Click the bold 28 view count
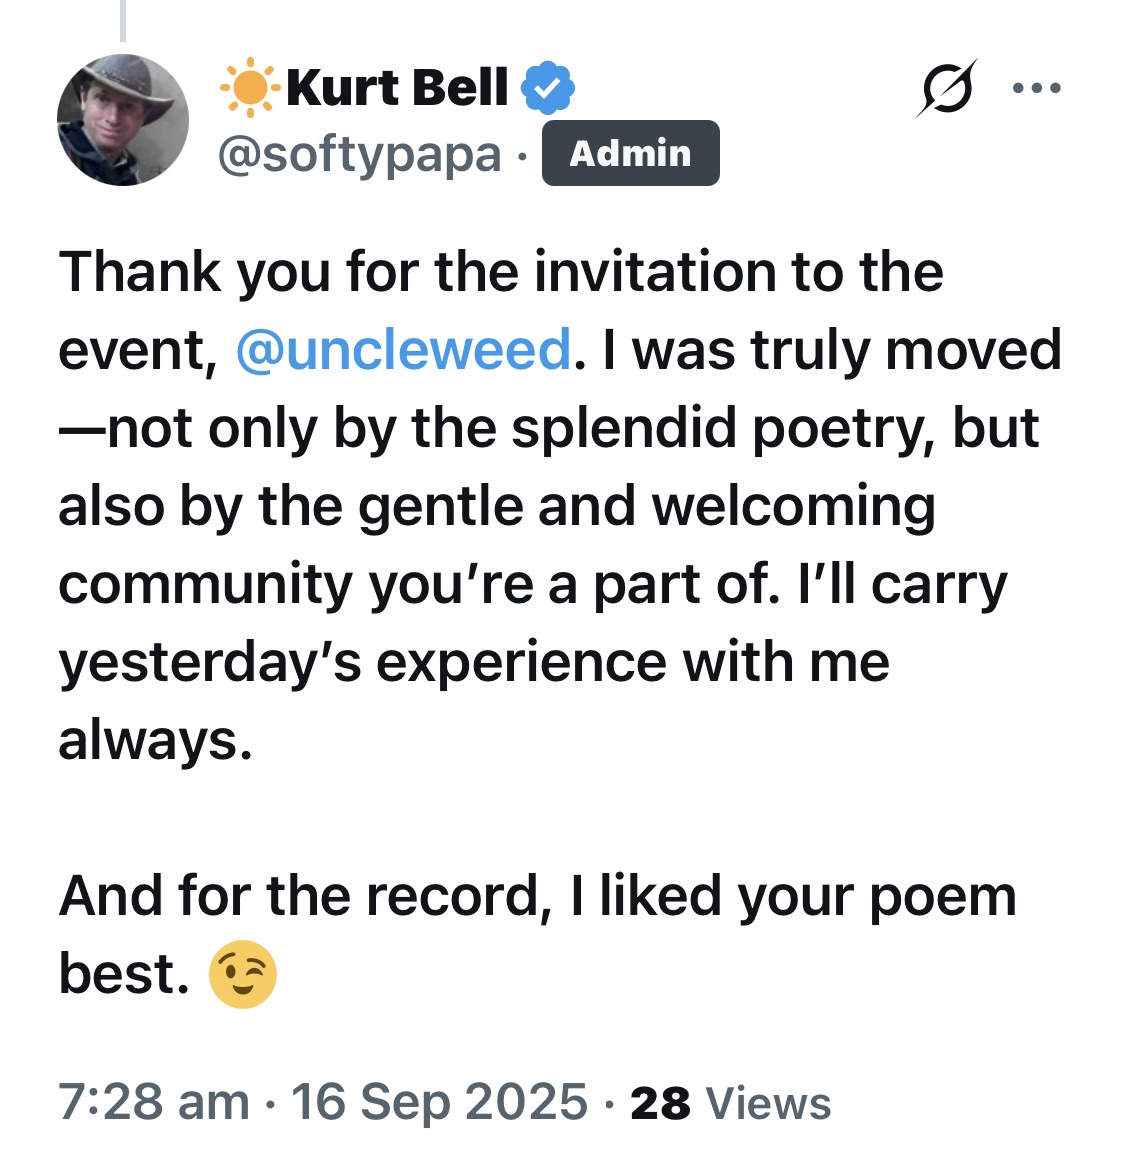The image size is (1125, 1152). click(660, 1103)
